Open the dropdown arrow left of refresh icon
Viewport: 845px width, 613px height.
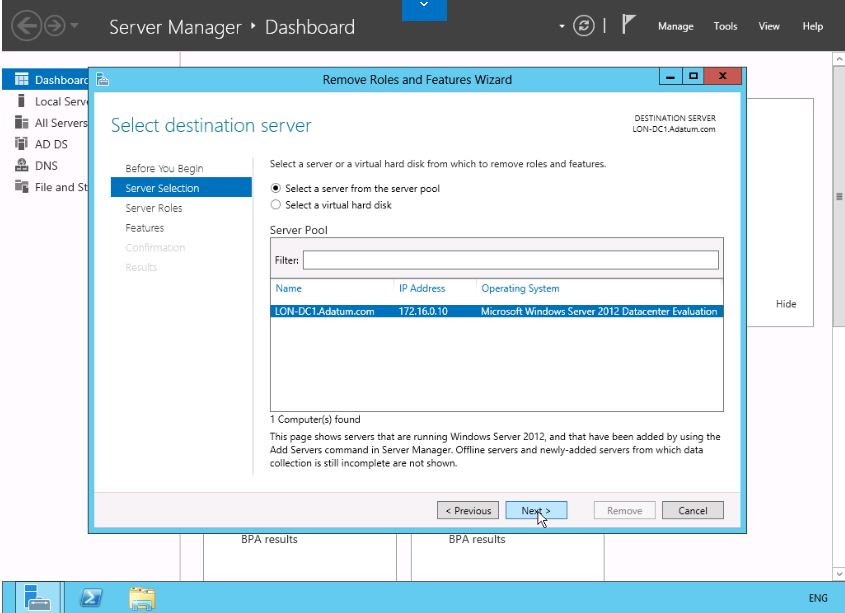pyautogui.click(x=562, y=26)
